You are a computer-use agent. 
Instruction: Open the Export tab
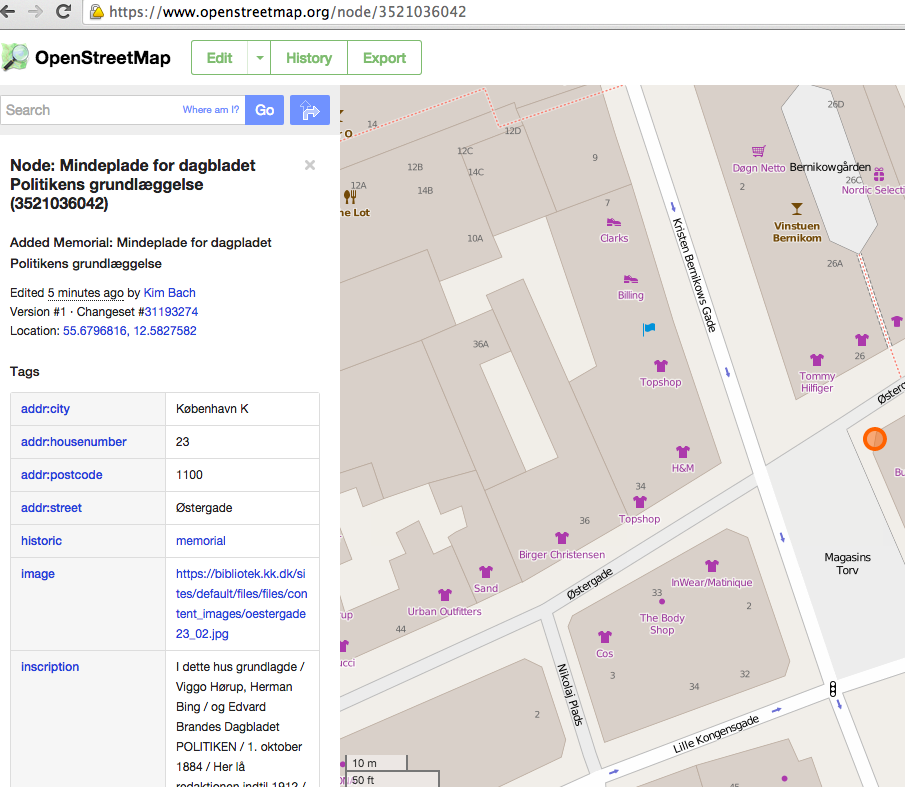coord(384,58)
